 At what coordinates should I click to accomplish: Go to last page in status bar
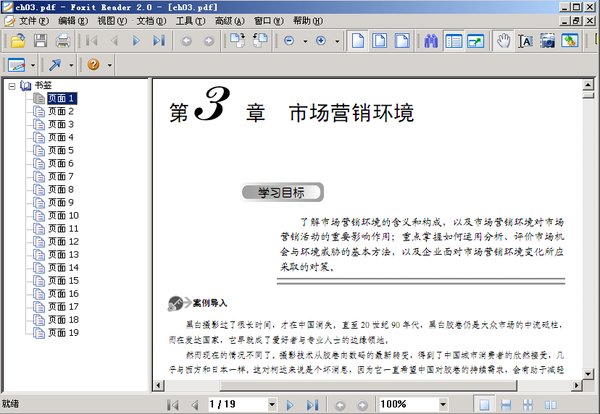(312, 404)
